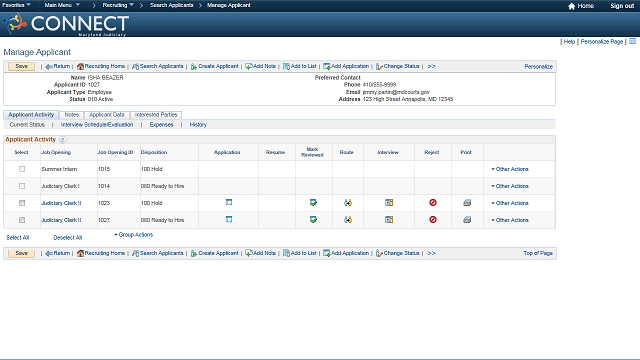Click the Applicant Activity help question-mark icon

(x=62, y=140)
